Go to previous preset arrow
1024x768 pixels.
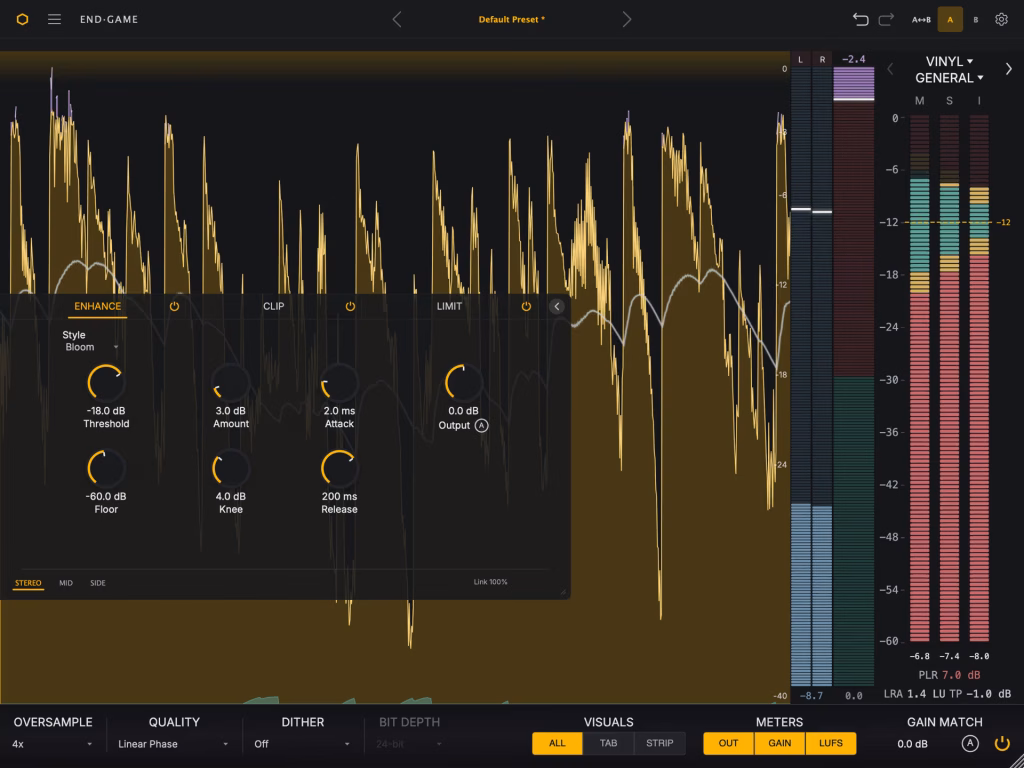pos(396,20)
